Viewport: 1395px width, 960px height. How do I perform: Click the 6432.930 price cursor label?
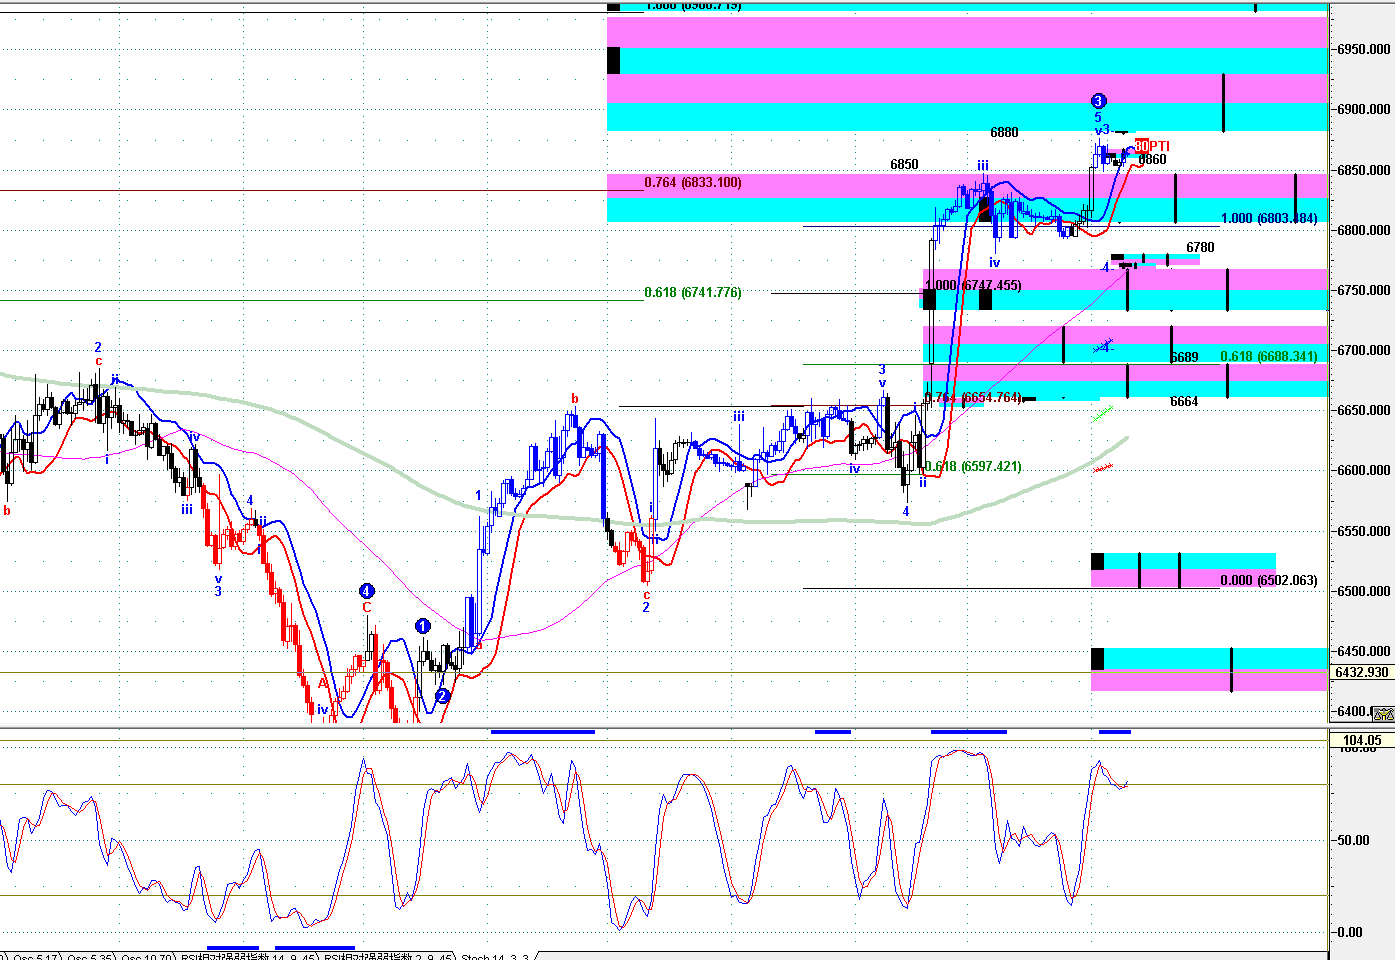[1362, 672]
